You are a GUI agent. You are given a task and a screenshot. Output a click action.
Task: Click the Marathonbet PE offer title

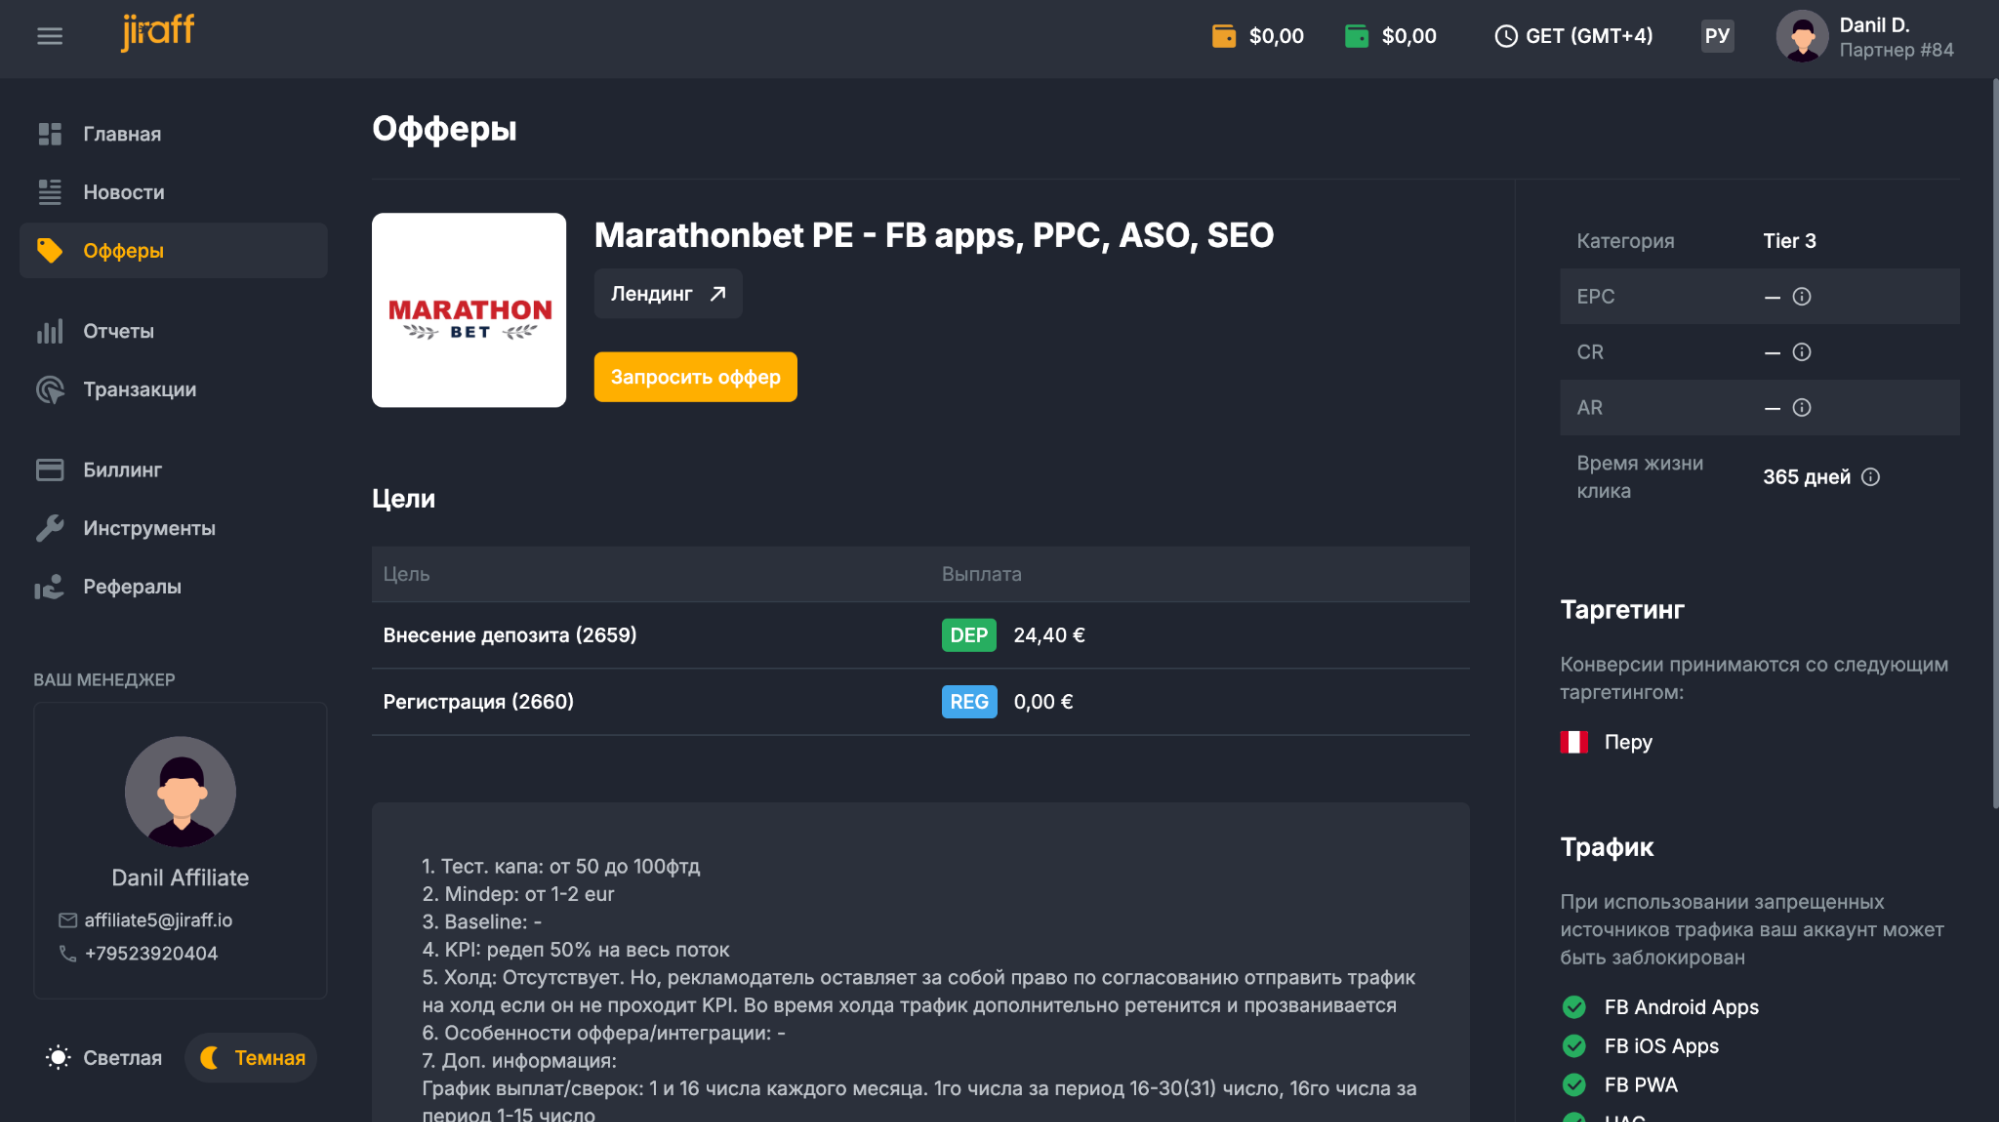click(934, 235)
